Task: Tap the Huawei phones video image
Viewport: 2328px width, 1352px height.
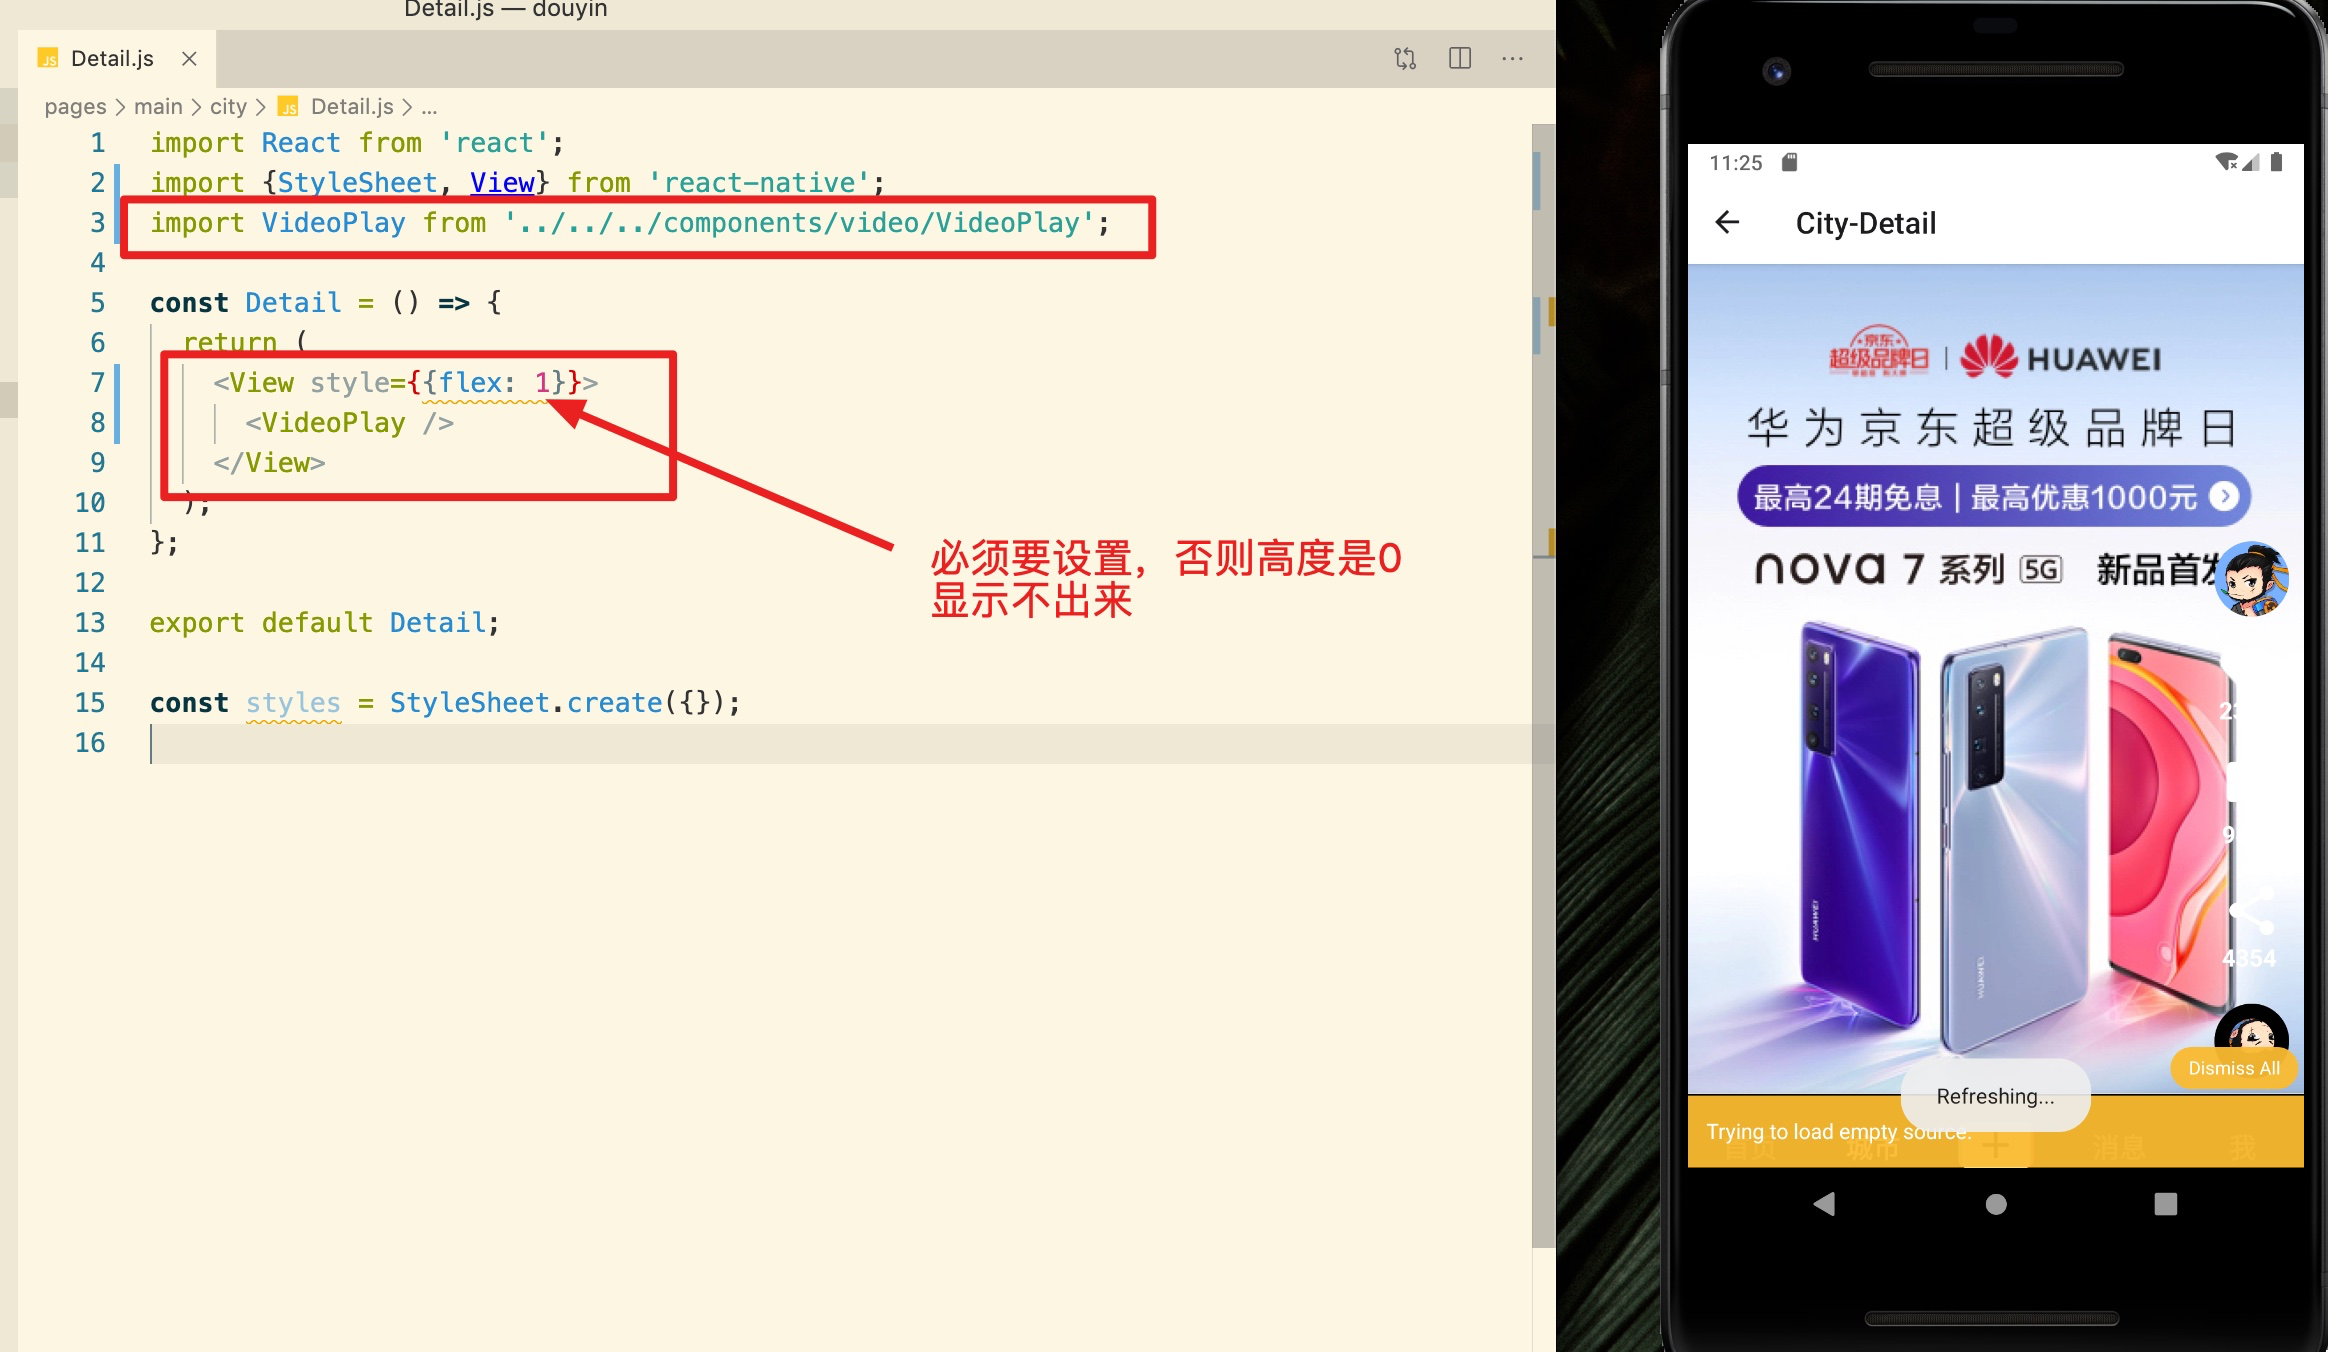Action: tap(1995, 680)
